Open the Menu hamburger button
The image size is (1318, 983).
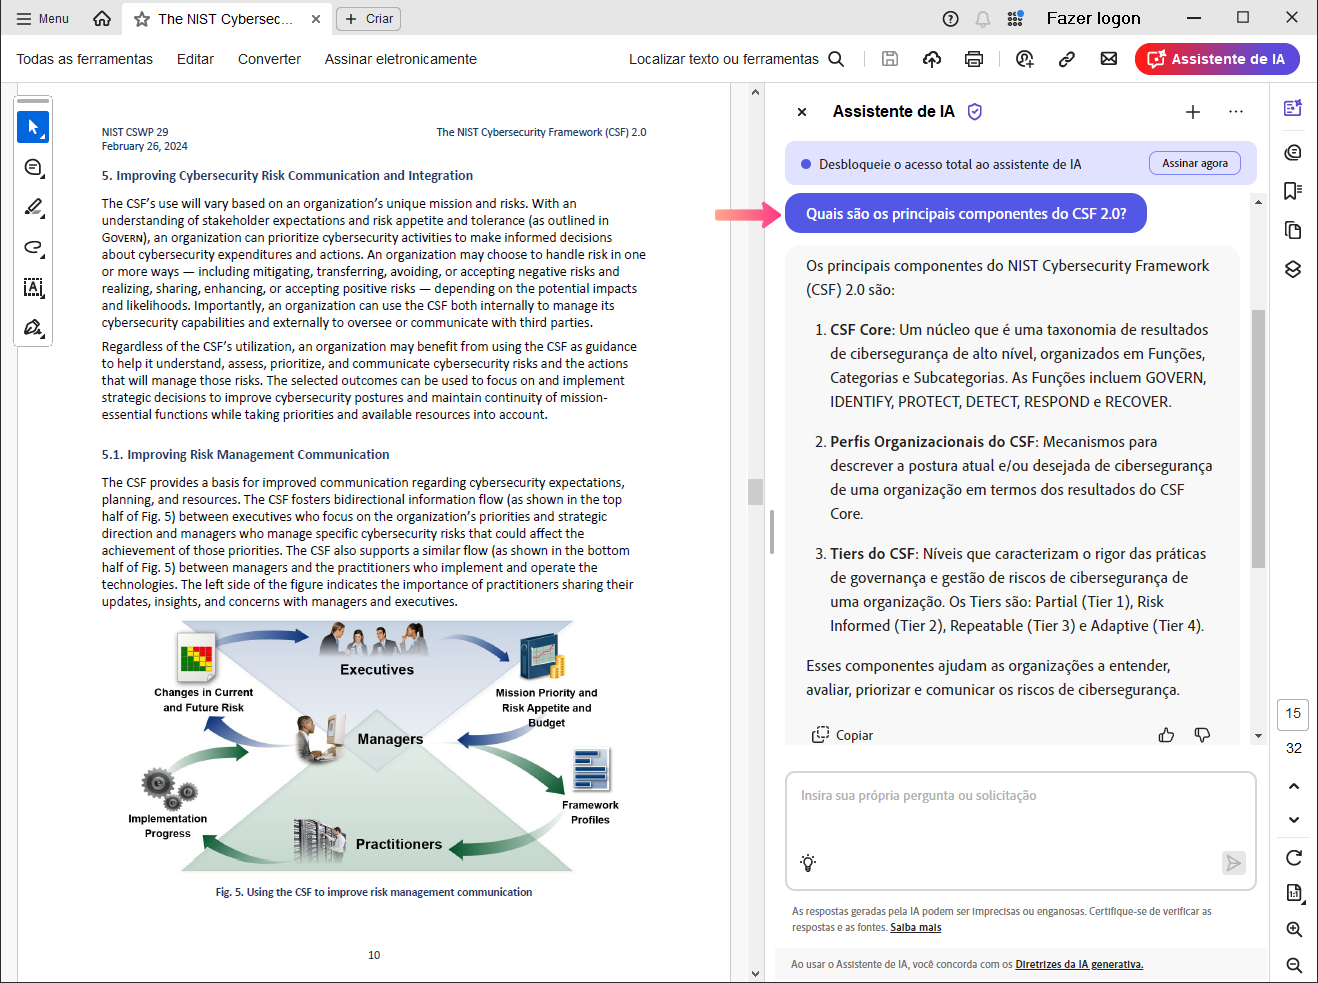click(x=43, y=18)
